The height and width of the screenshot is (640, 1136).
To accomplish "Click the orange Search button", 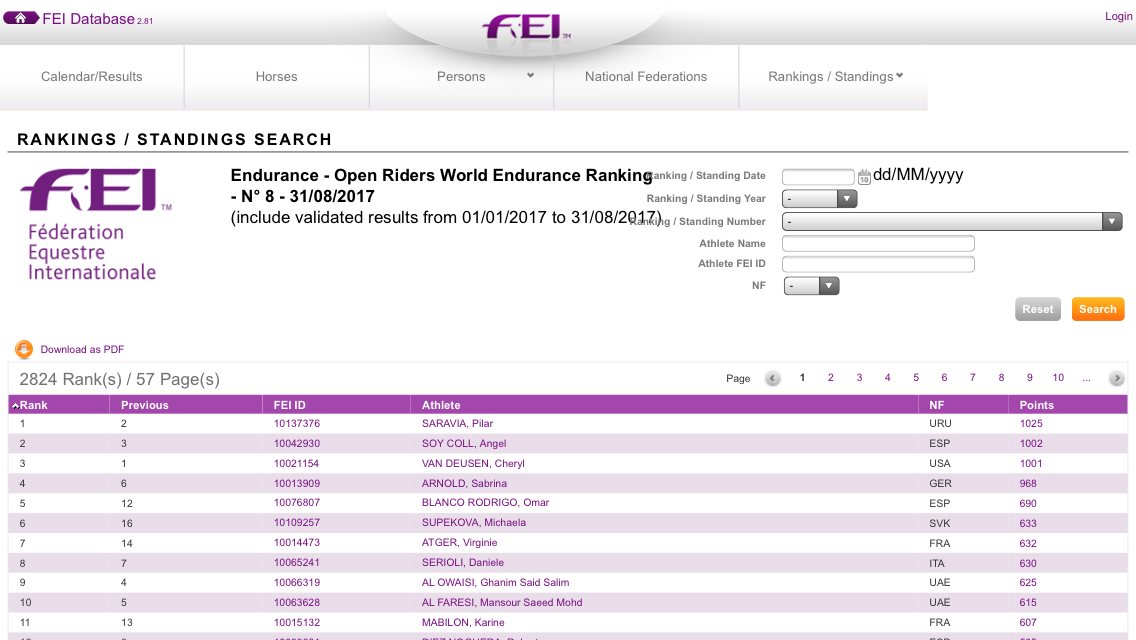I will (1098, 309).
